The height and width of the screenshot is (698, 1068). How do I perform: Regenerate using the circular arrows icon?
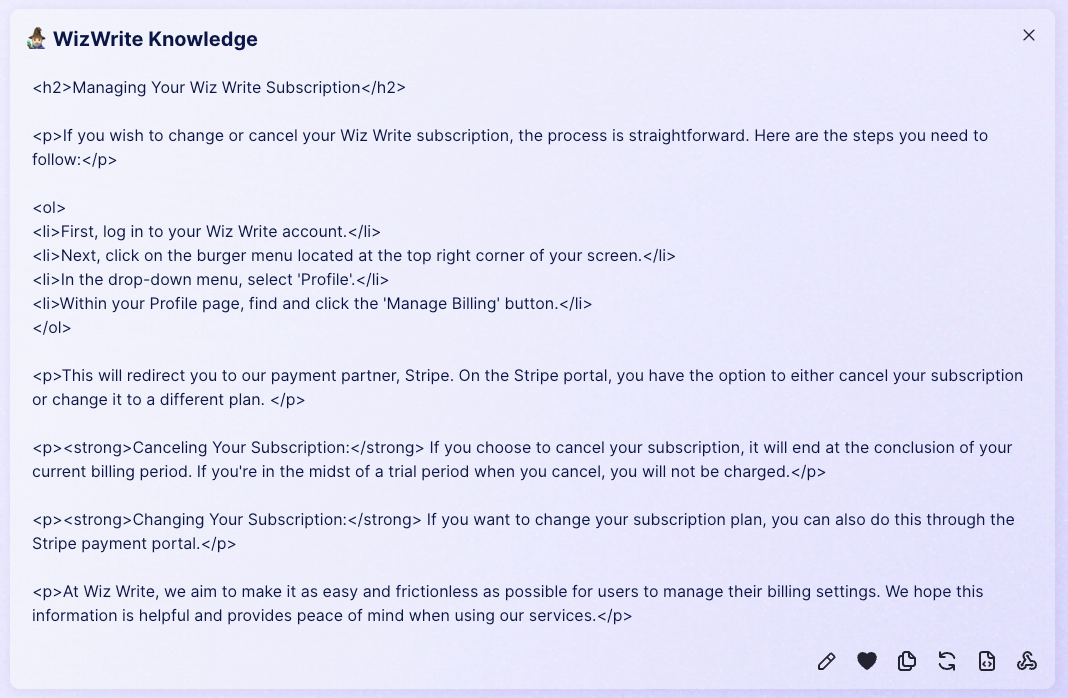click(x=947, y=661)
